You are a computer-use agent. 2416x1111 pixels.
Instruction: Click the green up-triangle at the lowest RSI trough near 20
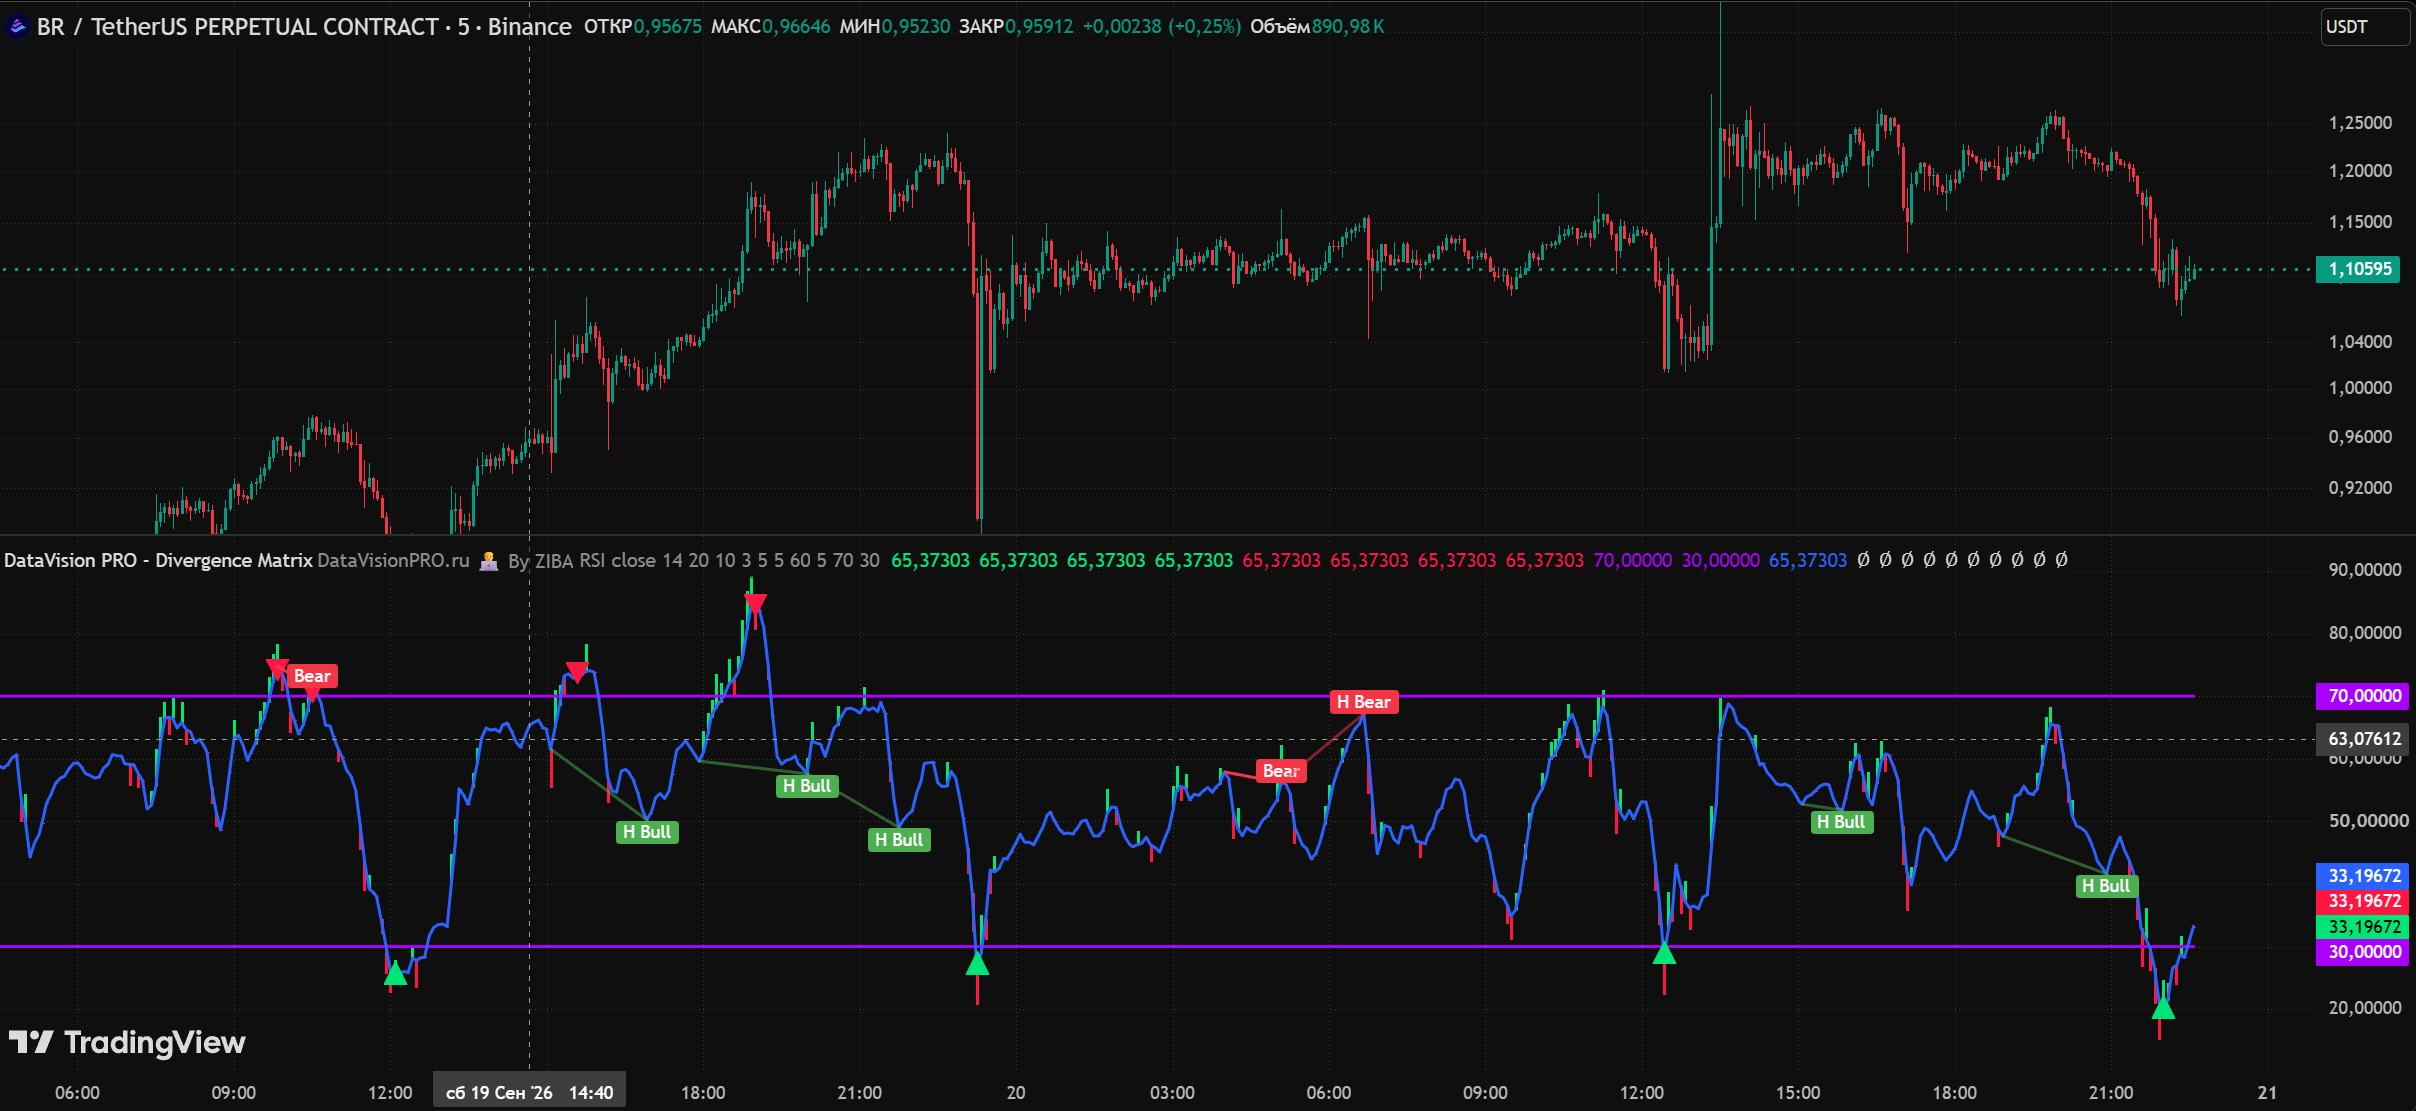click(x=2163, y=1007)
